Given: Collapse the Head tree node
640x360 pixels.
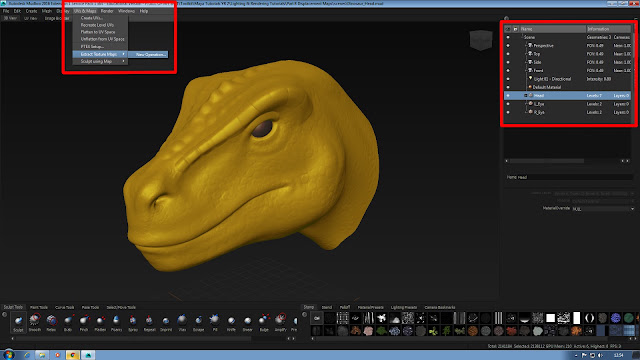Looking at the screenshot, I should coord(526,96).
